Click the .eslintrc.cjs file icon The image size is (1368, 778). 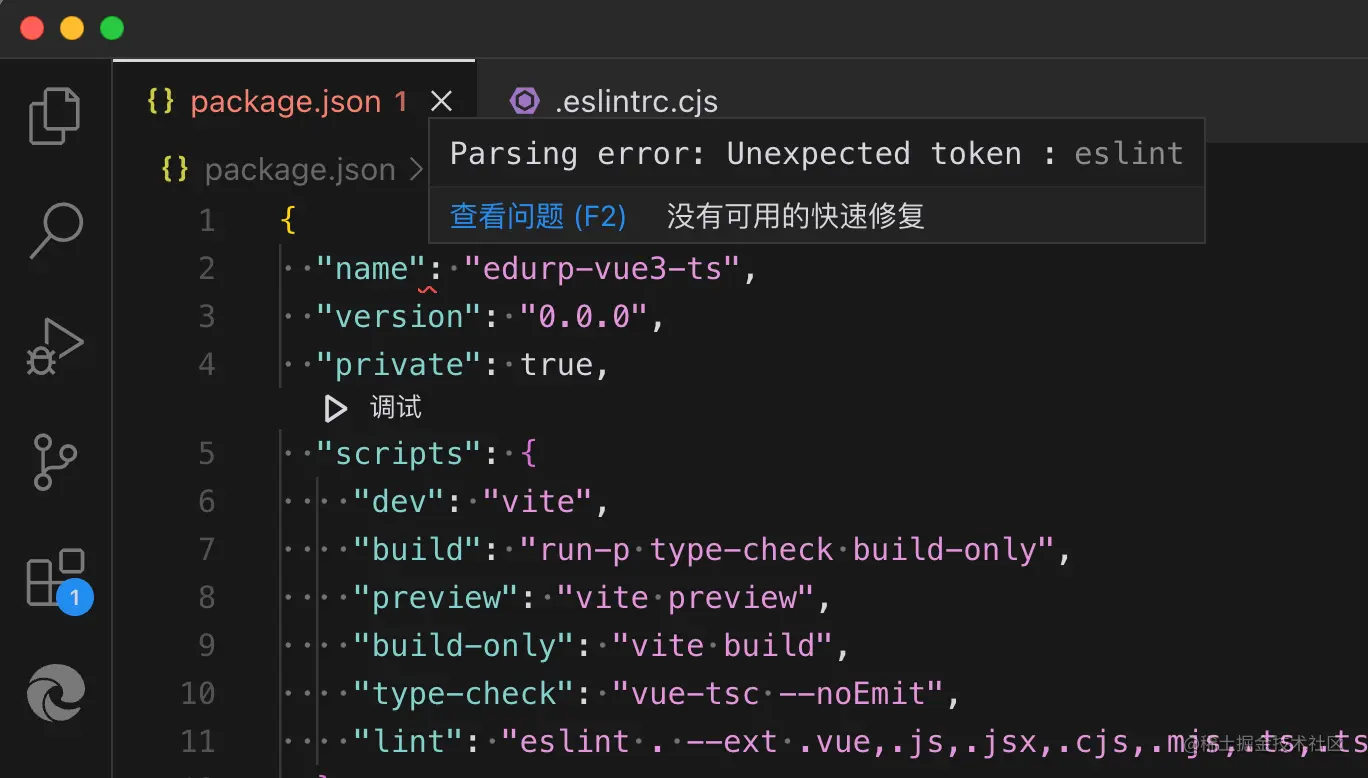[x=525, y=101]
